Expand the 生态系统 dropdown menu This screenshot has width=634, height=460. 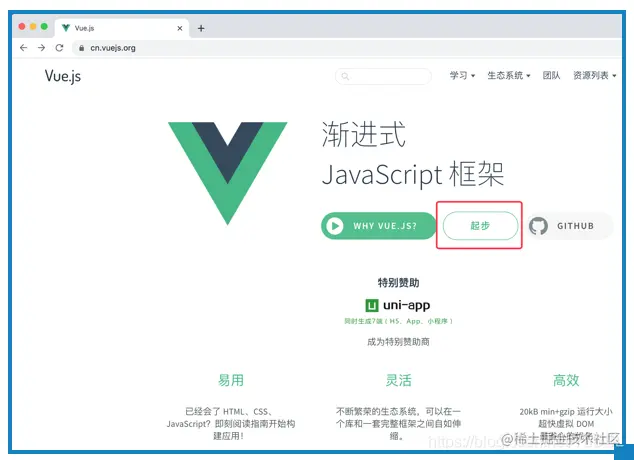point(509,76)
